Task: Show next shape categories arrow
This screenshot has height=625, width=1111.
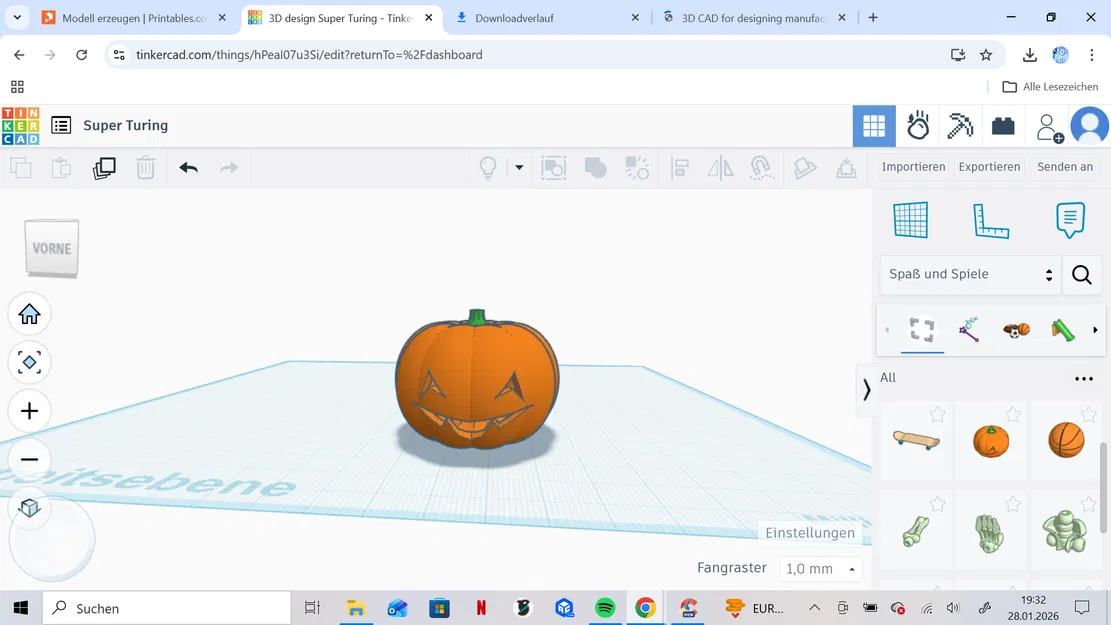Action: tap(1095, 330)
